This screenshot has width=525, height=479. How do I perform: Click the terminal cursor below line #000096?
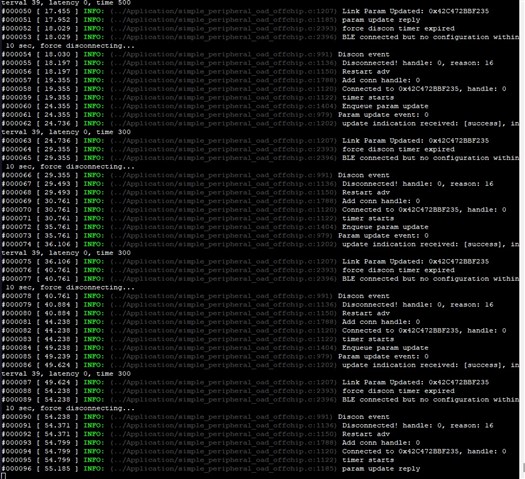[3, 476]
